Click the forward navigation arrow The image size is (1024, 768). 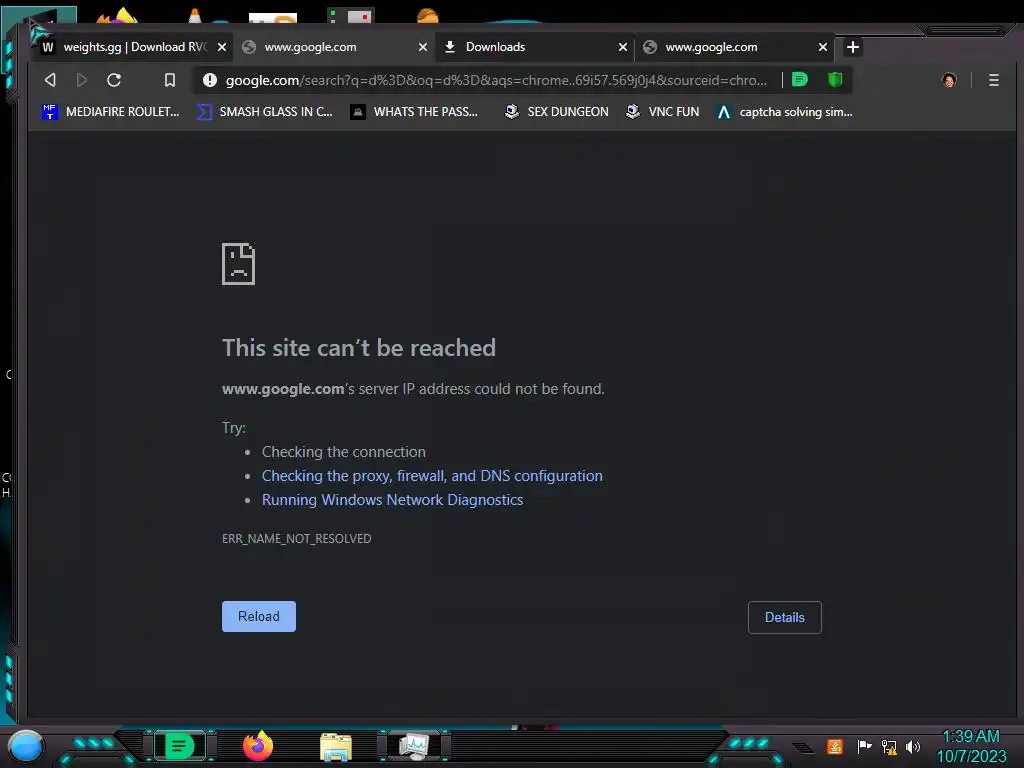(82, 80)
